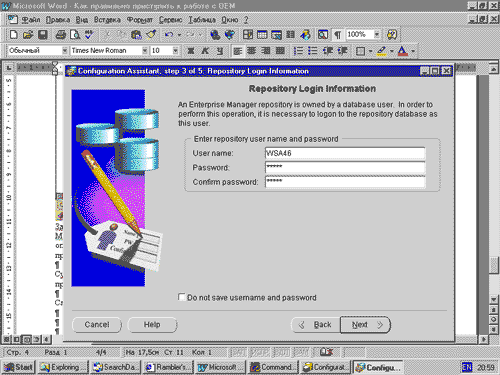The image size is (500, 375).
Task: Toggle bold formatting
Action: 191,51
